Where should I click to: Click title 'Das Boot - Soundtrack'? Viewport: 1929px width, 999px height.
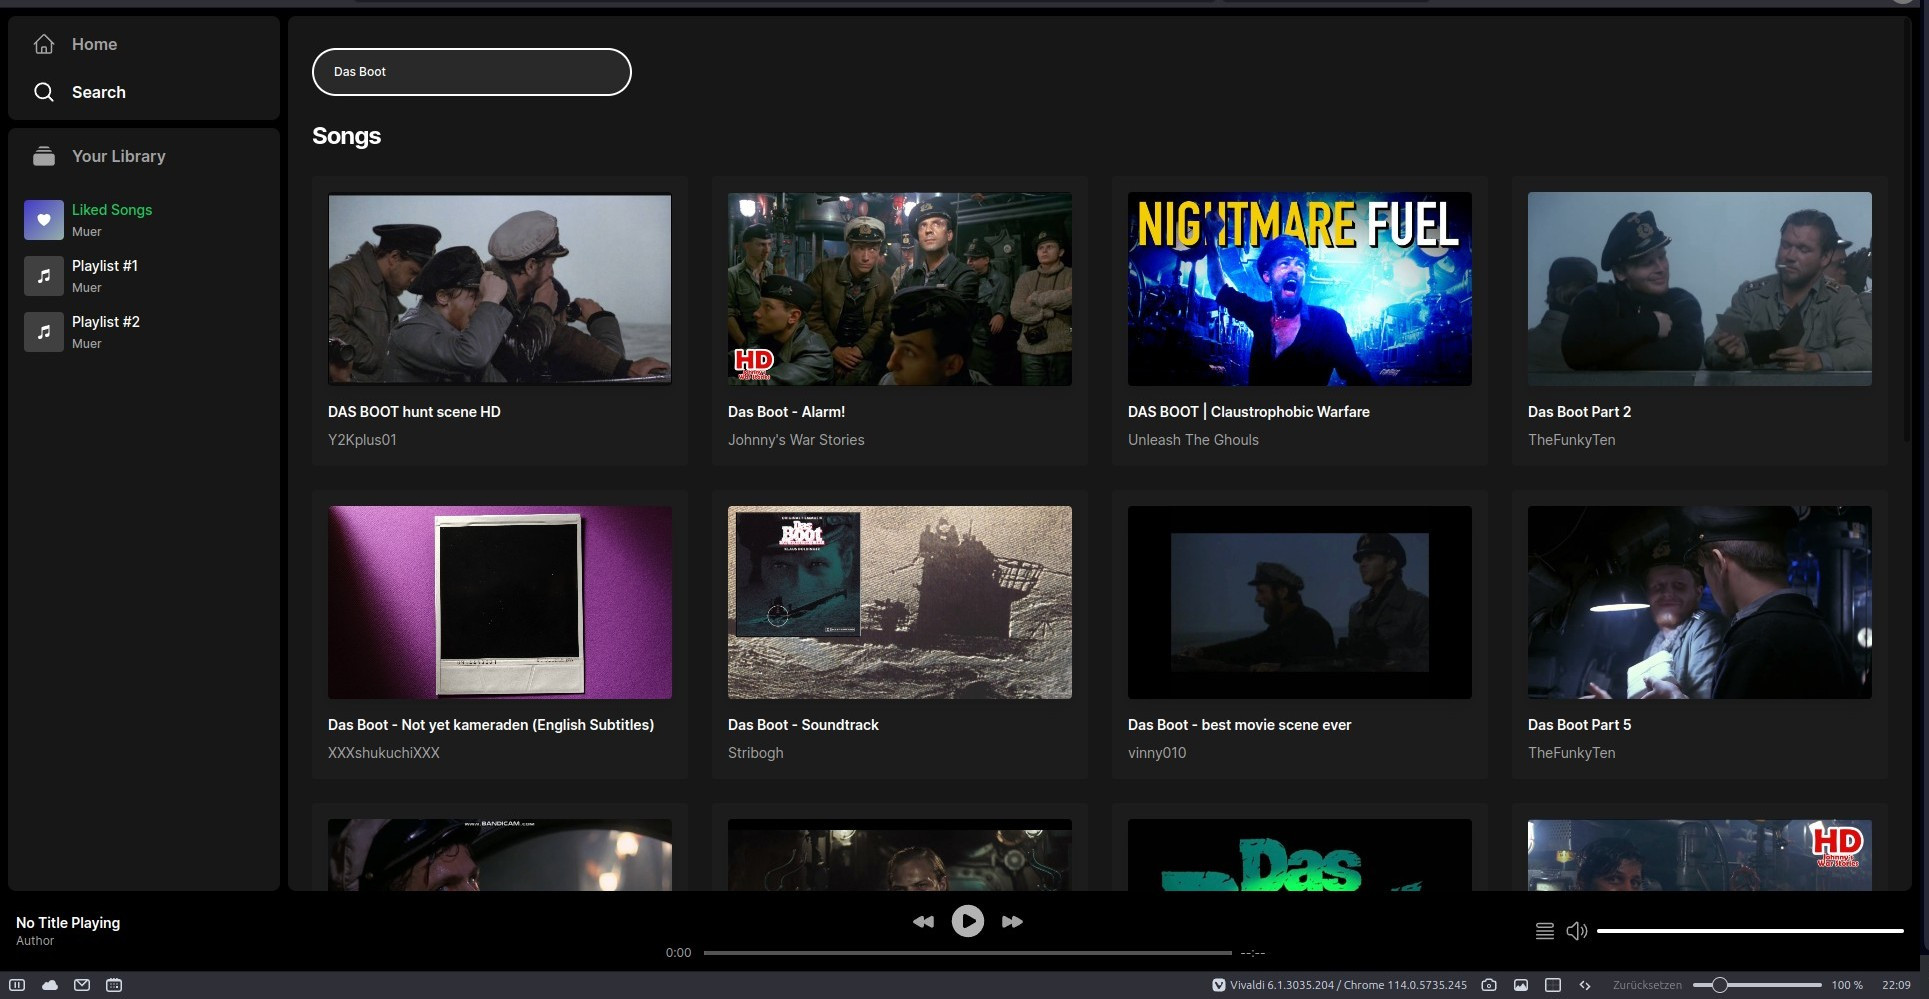tap(803, 725)
